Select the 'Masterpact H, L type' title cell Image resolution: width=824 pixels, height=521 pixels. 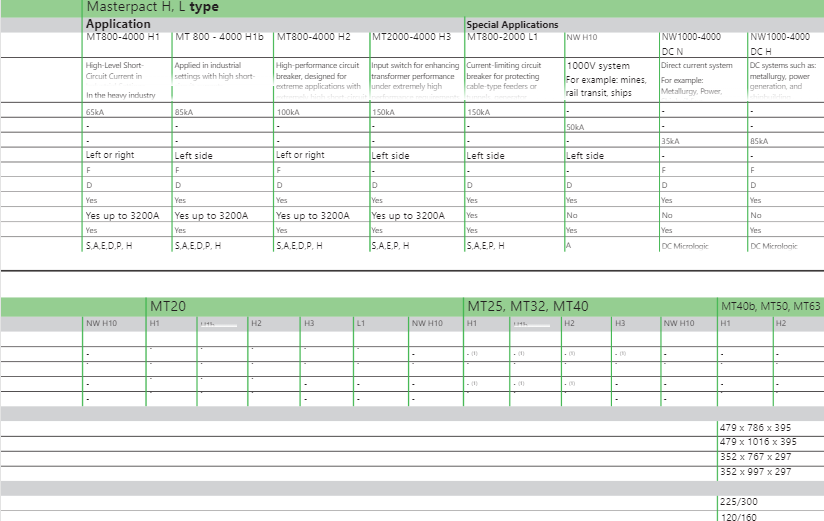[x=152, y=7]
